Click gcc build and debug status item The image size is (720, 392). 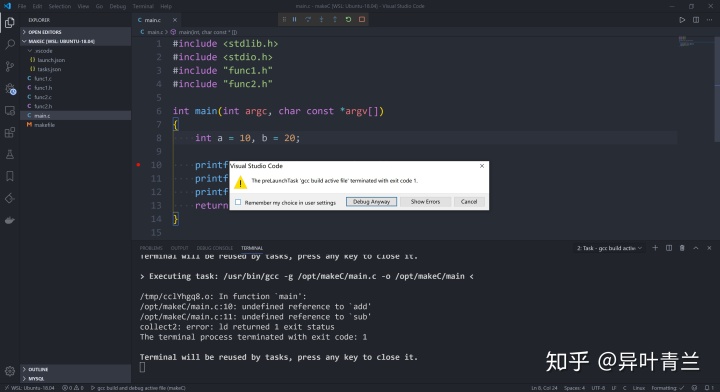tap(138, 388)
